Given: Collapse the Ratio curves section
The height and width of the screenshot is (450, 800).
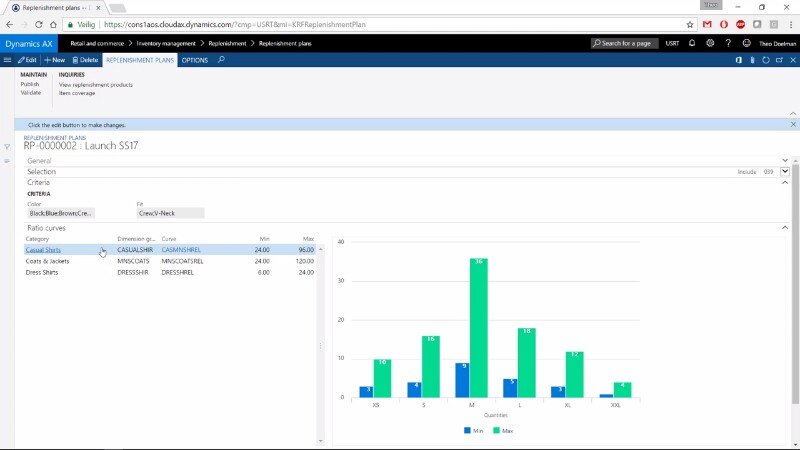Looking at the screenshot, I should click(x=784, y=228).
